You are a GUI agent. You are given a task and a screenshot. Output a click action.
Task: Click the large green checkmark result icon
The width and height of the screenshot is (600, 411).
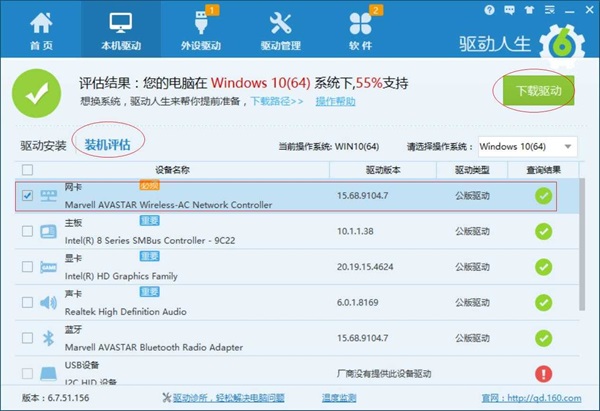click(x=36, y=93)
